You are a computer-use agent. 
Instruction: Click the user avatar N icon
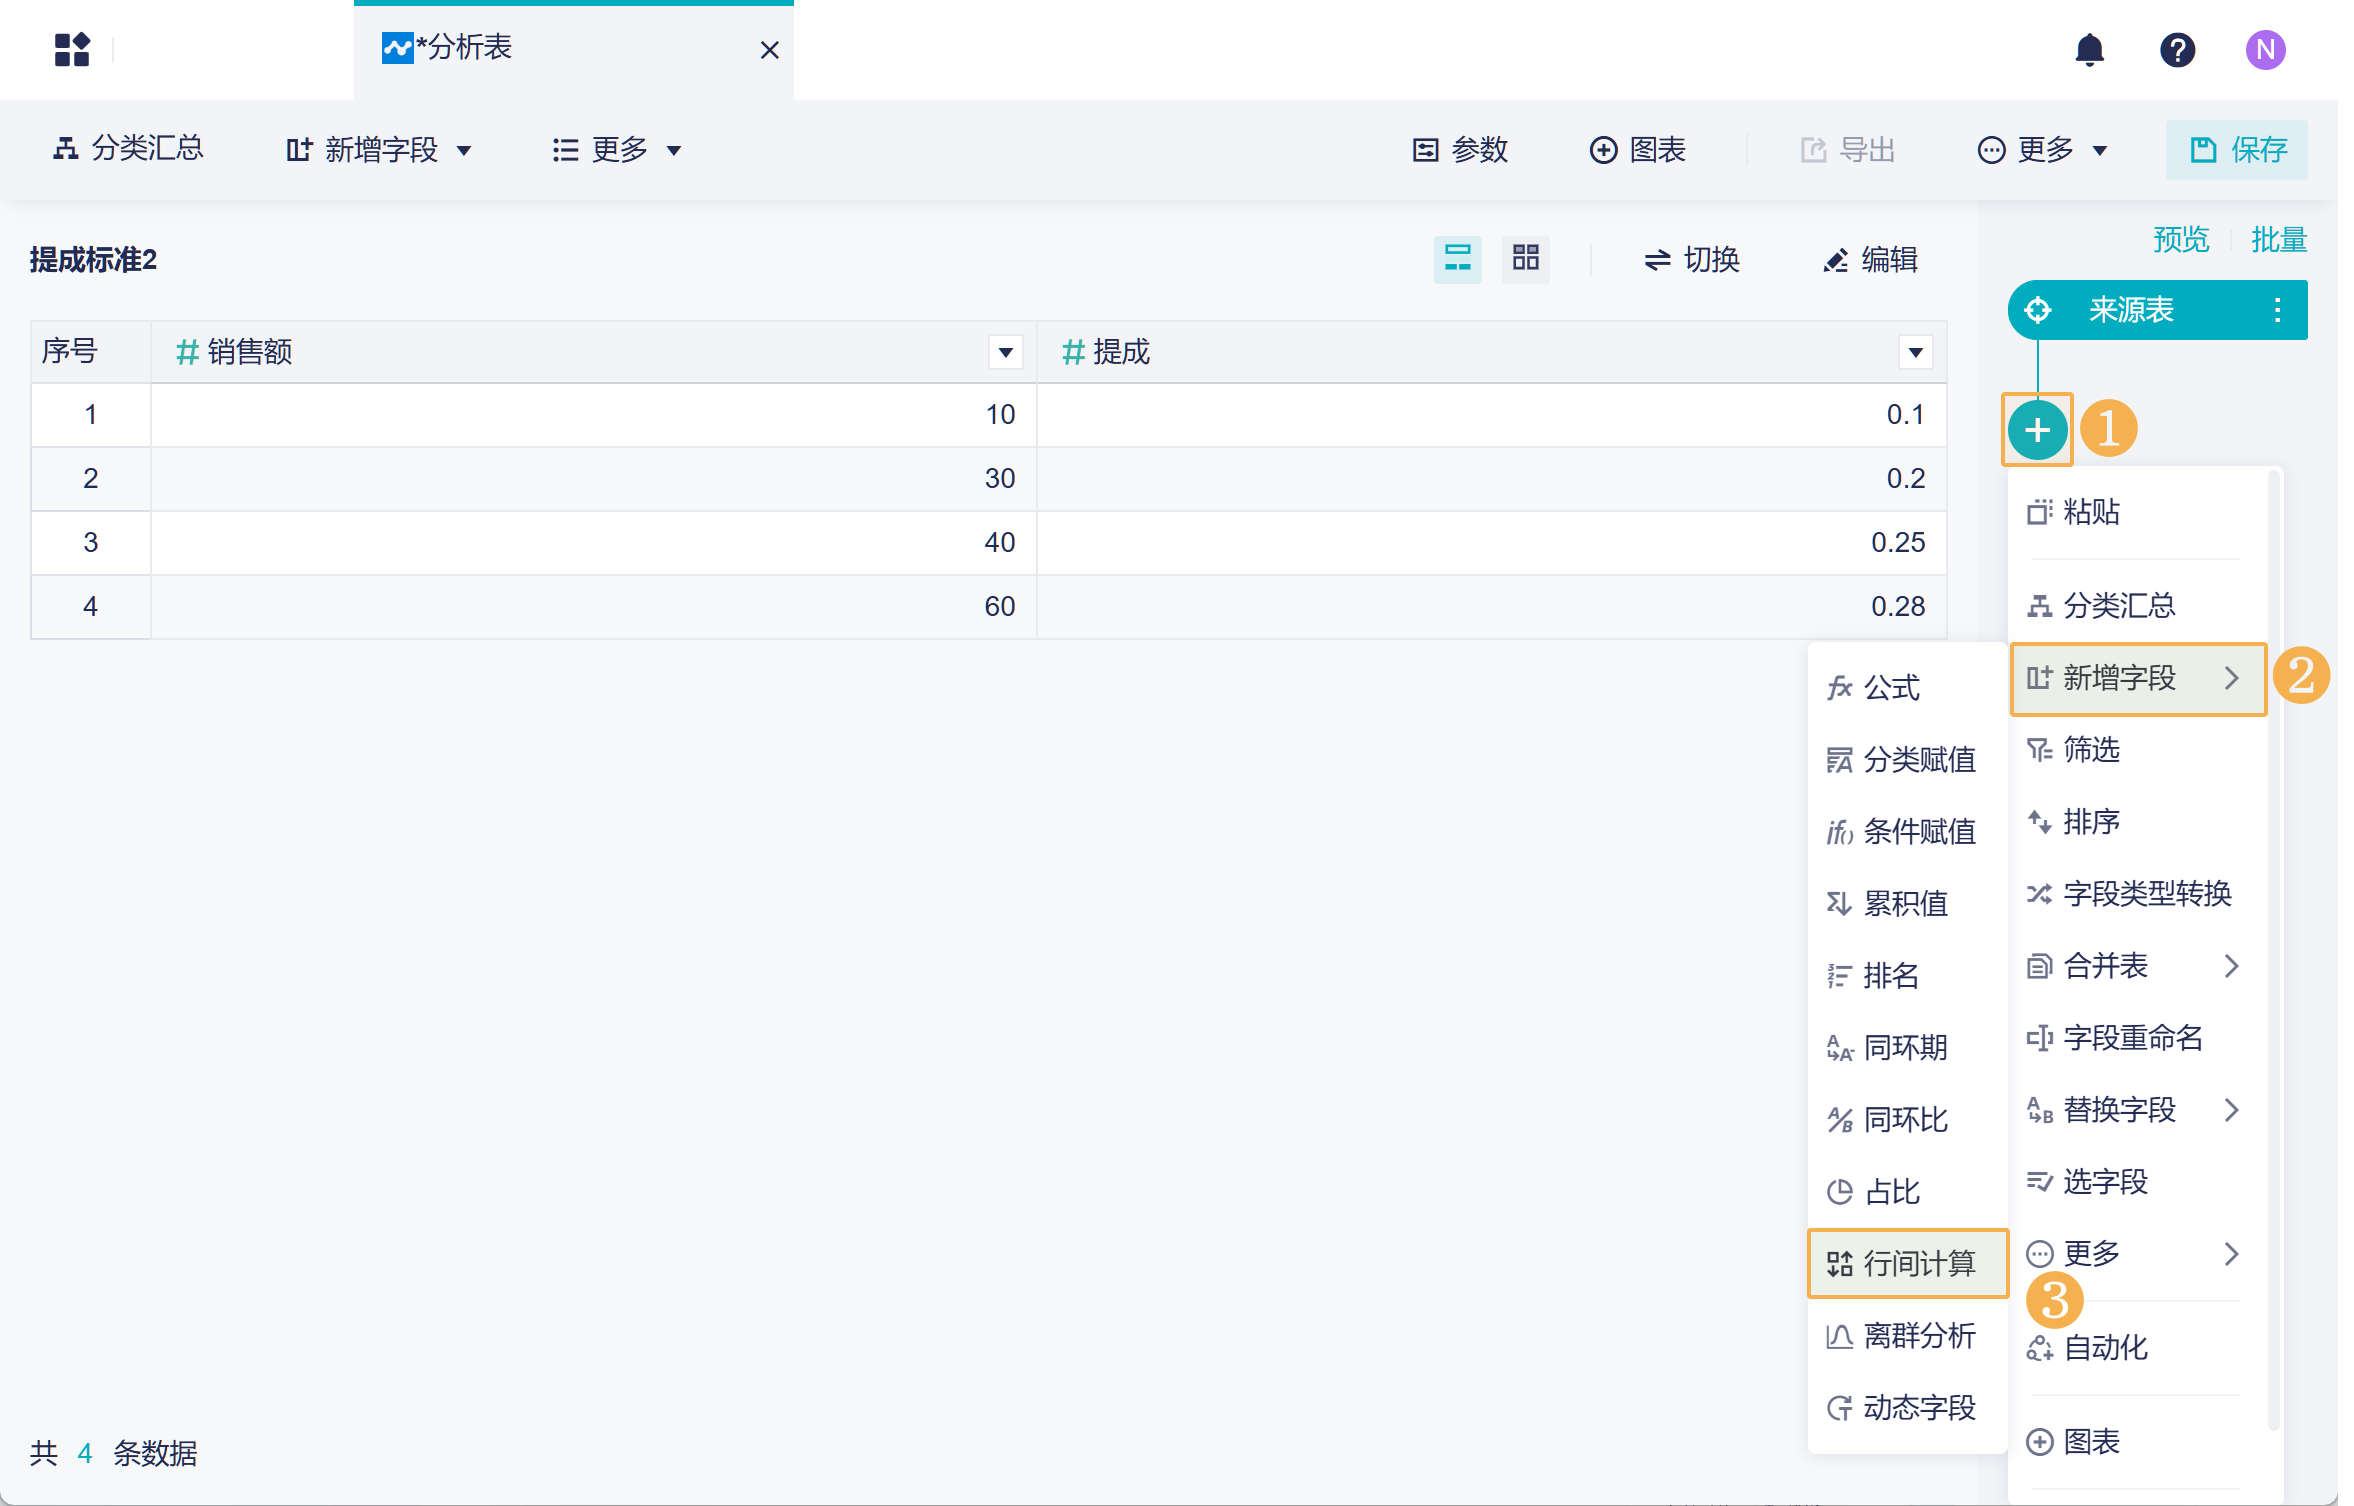click(x=2265, y=50)
